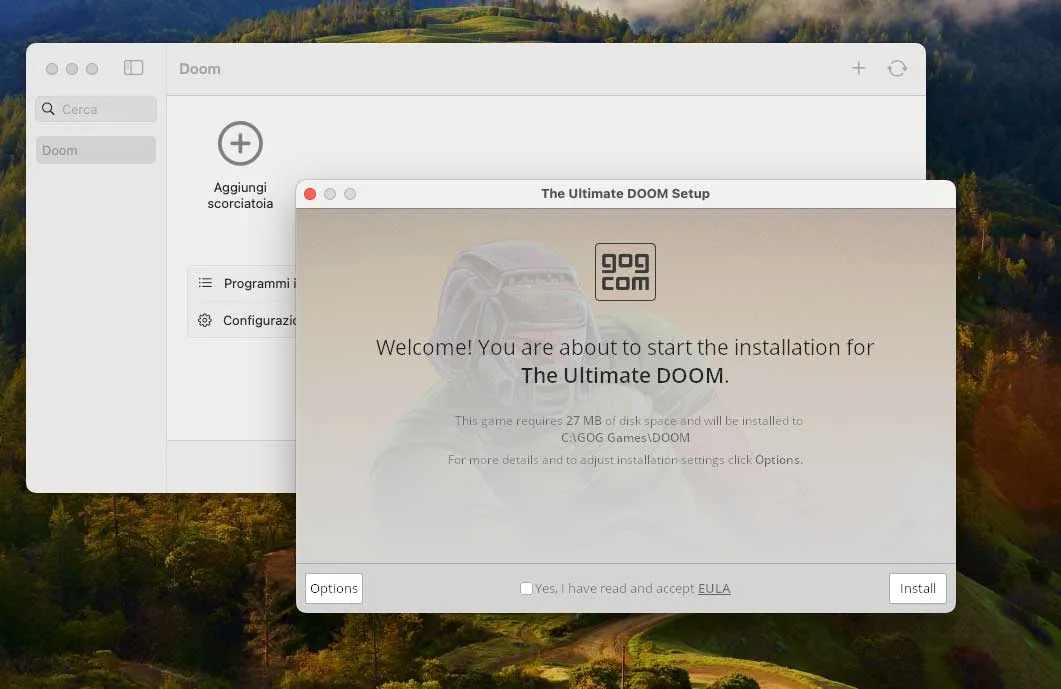Open the EULA link
The image size is (1061, 689).
(x=714, y=588)
